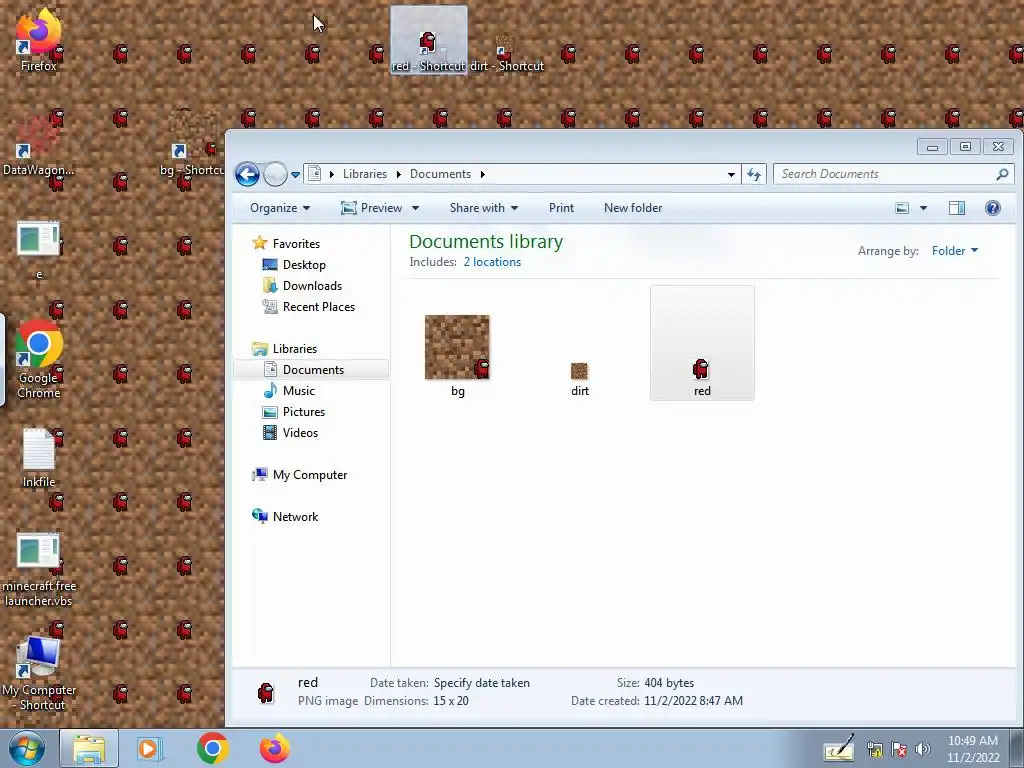Select the desktop file named e
Image resolution: width=1024 pixels, height=768 pixels.
point(39,249)
